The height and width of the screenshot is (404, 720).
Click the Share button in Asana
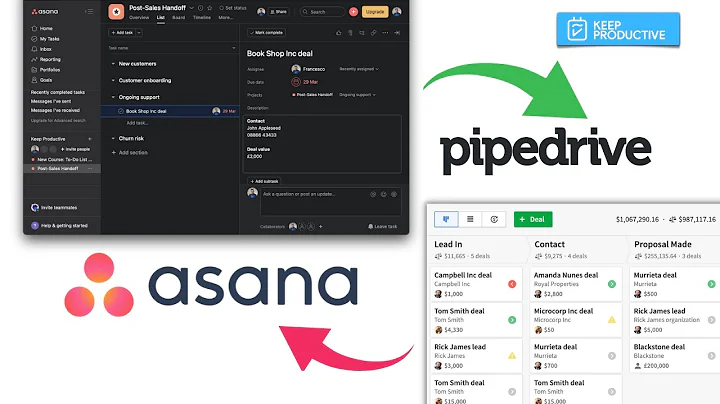coord(278,12)
